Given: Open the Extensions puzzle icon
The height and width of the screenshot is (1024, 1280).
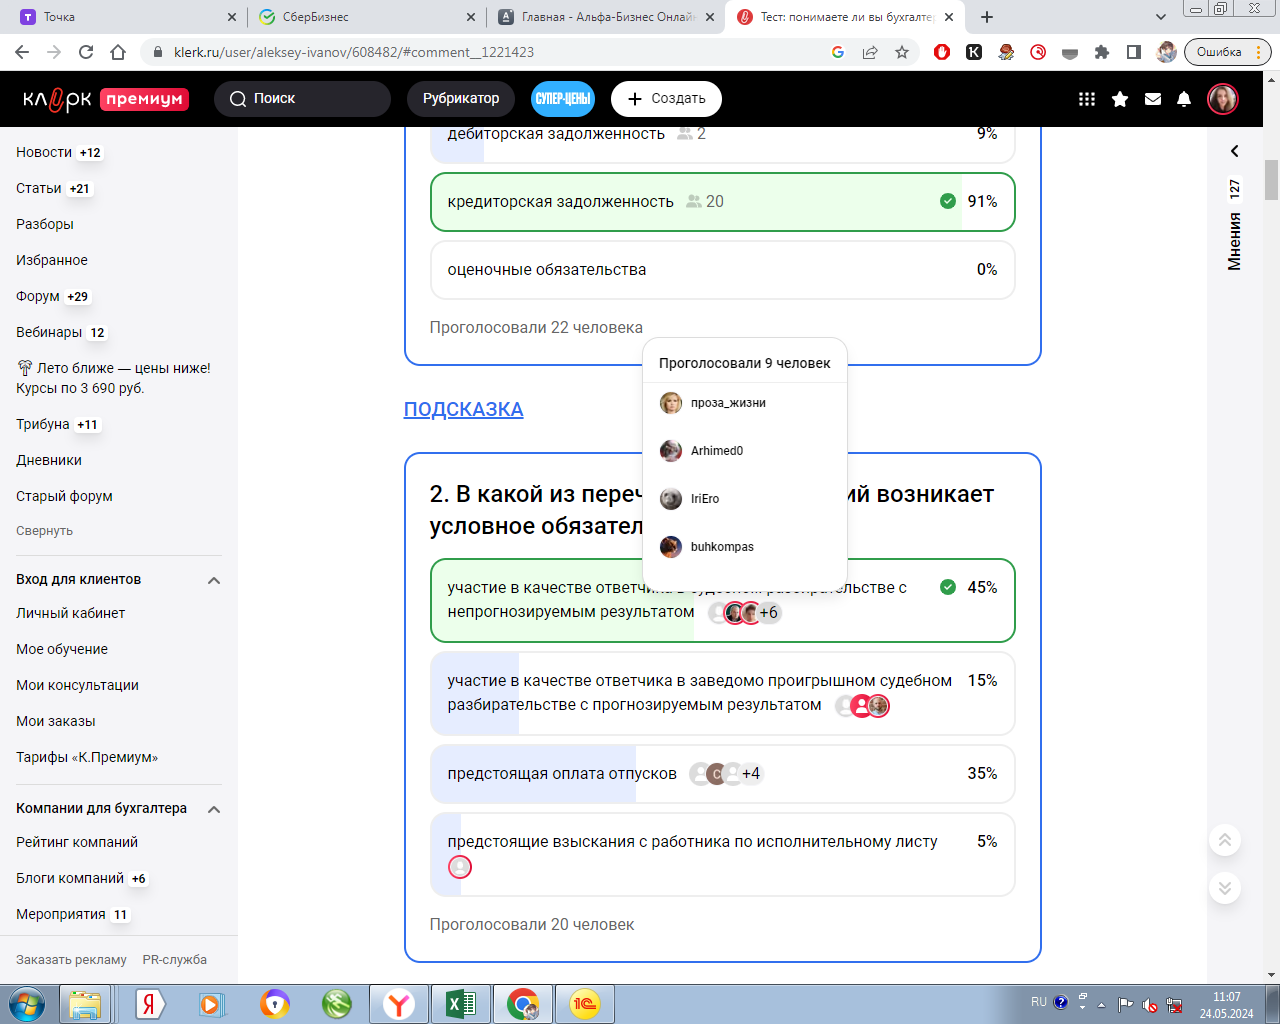Looking at the screenshot, I should click(1102, 52).
